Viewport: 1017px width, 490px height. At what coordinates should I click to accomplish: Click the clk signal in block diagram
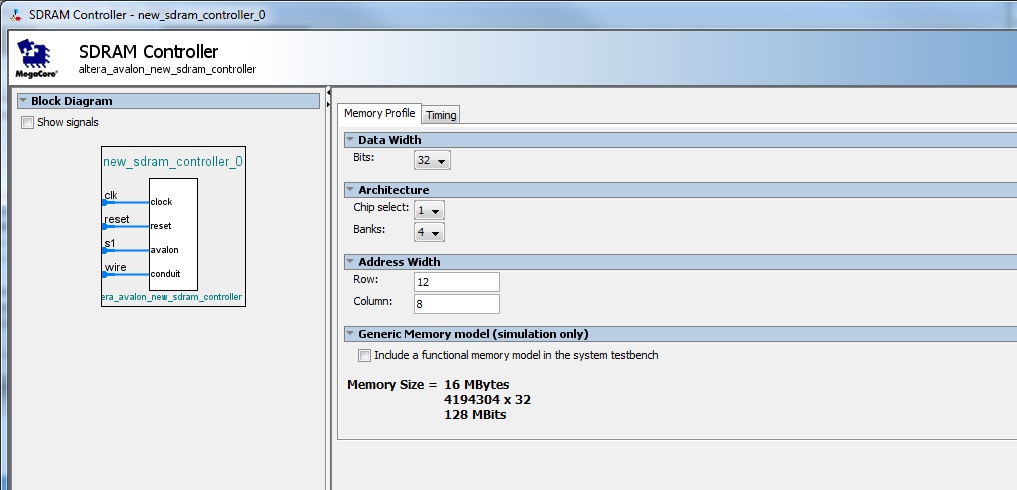click(111, 195)
